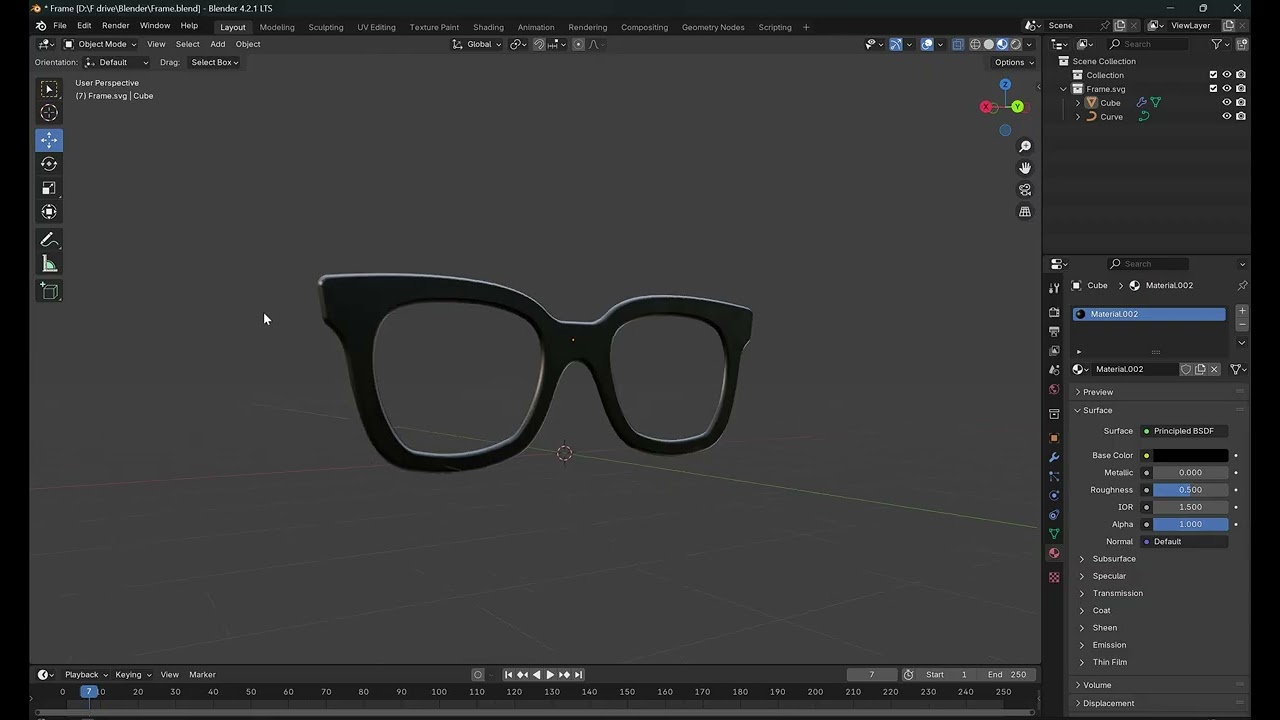The image size is (1280, 720).
Task: Click the Principled BSDF surface button
Action: pyautogui.click(x=1184, y=431)
